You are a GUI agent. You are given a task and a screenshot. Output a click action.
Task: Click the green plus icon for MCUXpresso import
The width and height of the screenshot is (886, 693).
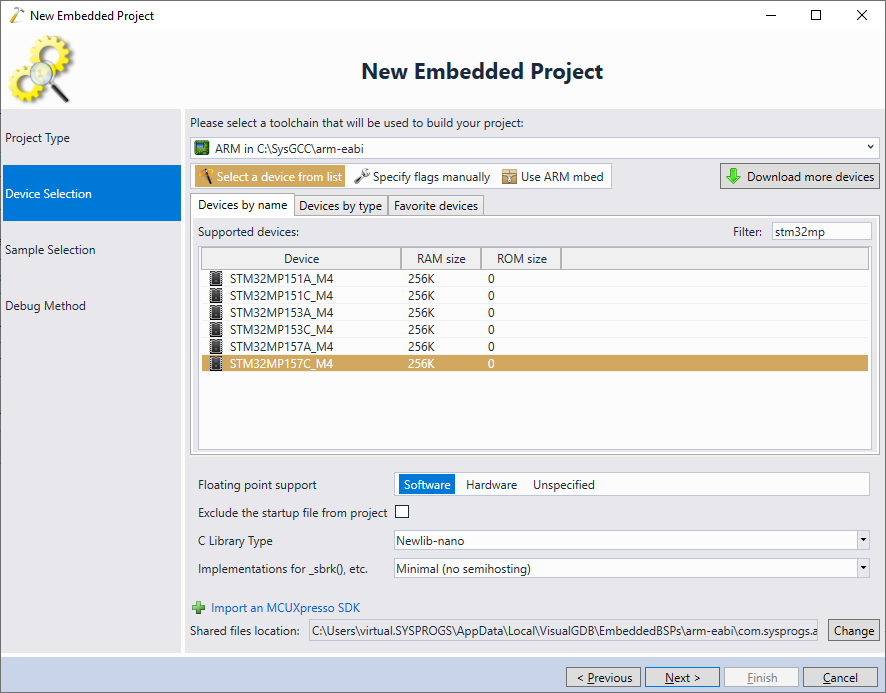click(198, 608)
